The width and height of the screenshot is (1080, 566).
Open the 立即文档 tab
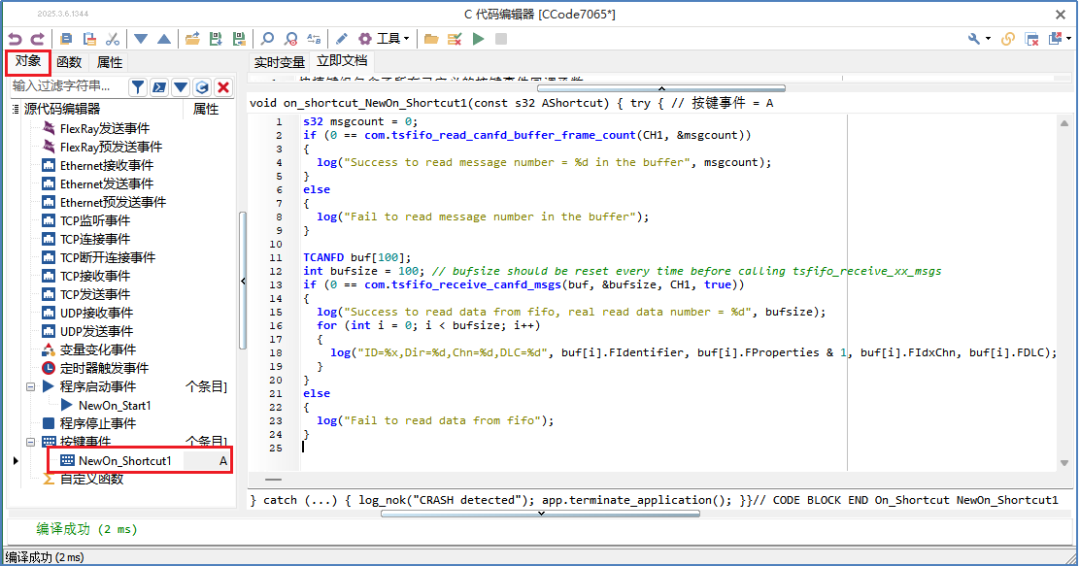point(342,61)
